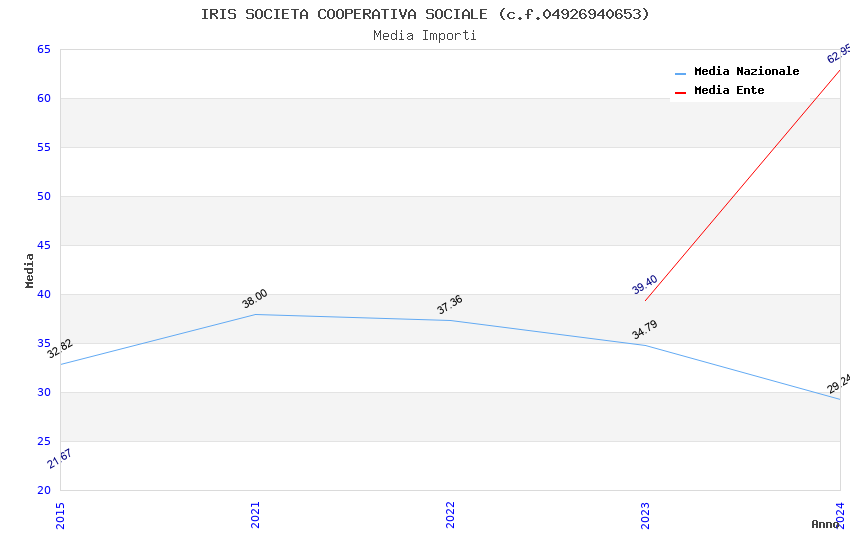Click the 37.36 data point label
Image resolution: width=850 pixels, height=550 pixels.
tap(450, 305)
